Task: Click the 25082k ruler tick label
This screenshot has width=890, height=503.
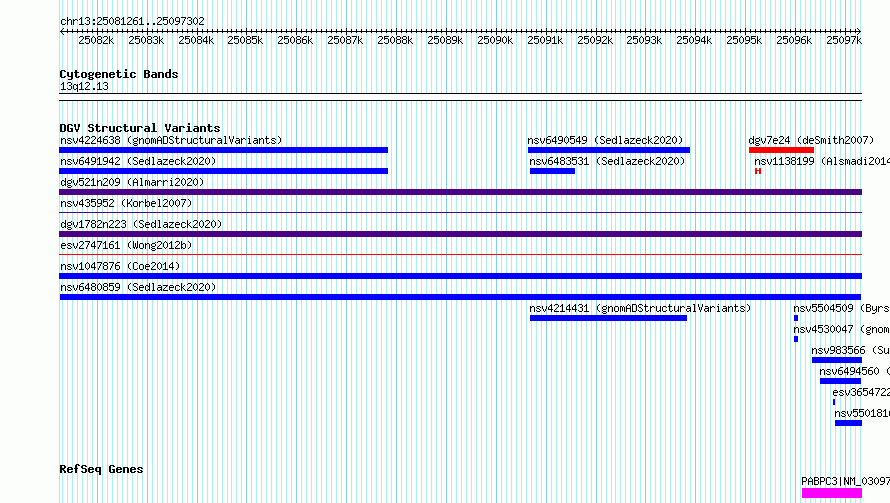Action: [x=96, y=40]
